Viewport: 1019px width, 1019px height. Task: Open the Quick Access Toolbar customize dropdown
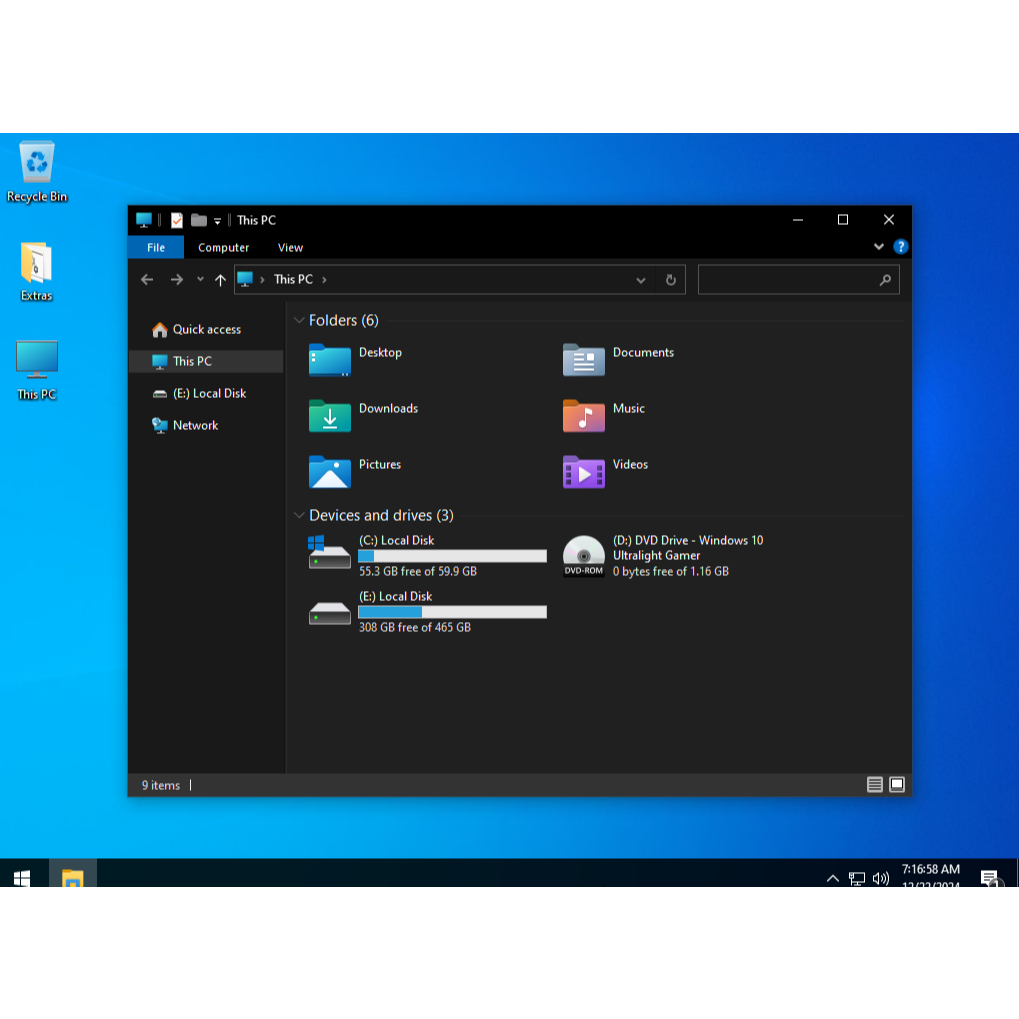click(x=218, y=221)
